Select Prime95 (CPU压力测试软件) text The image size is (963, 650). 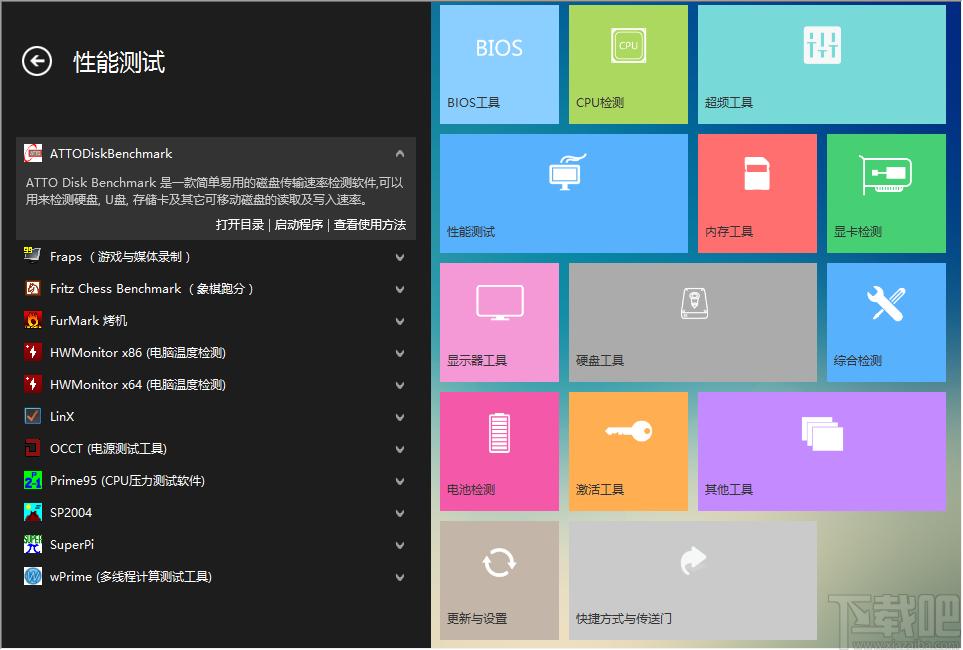pos(127,480)
